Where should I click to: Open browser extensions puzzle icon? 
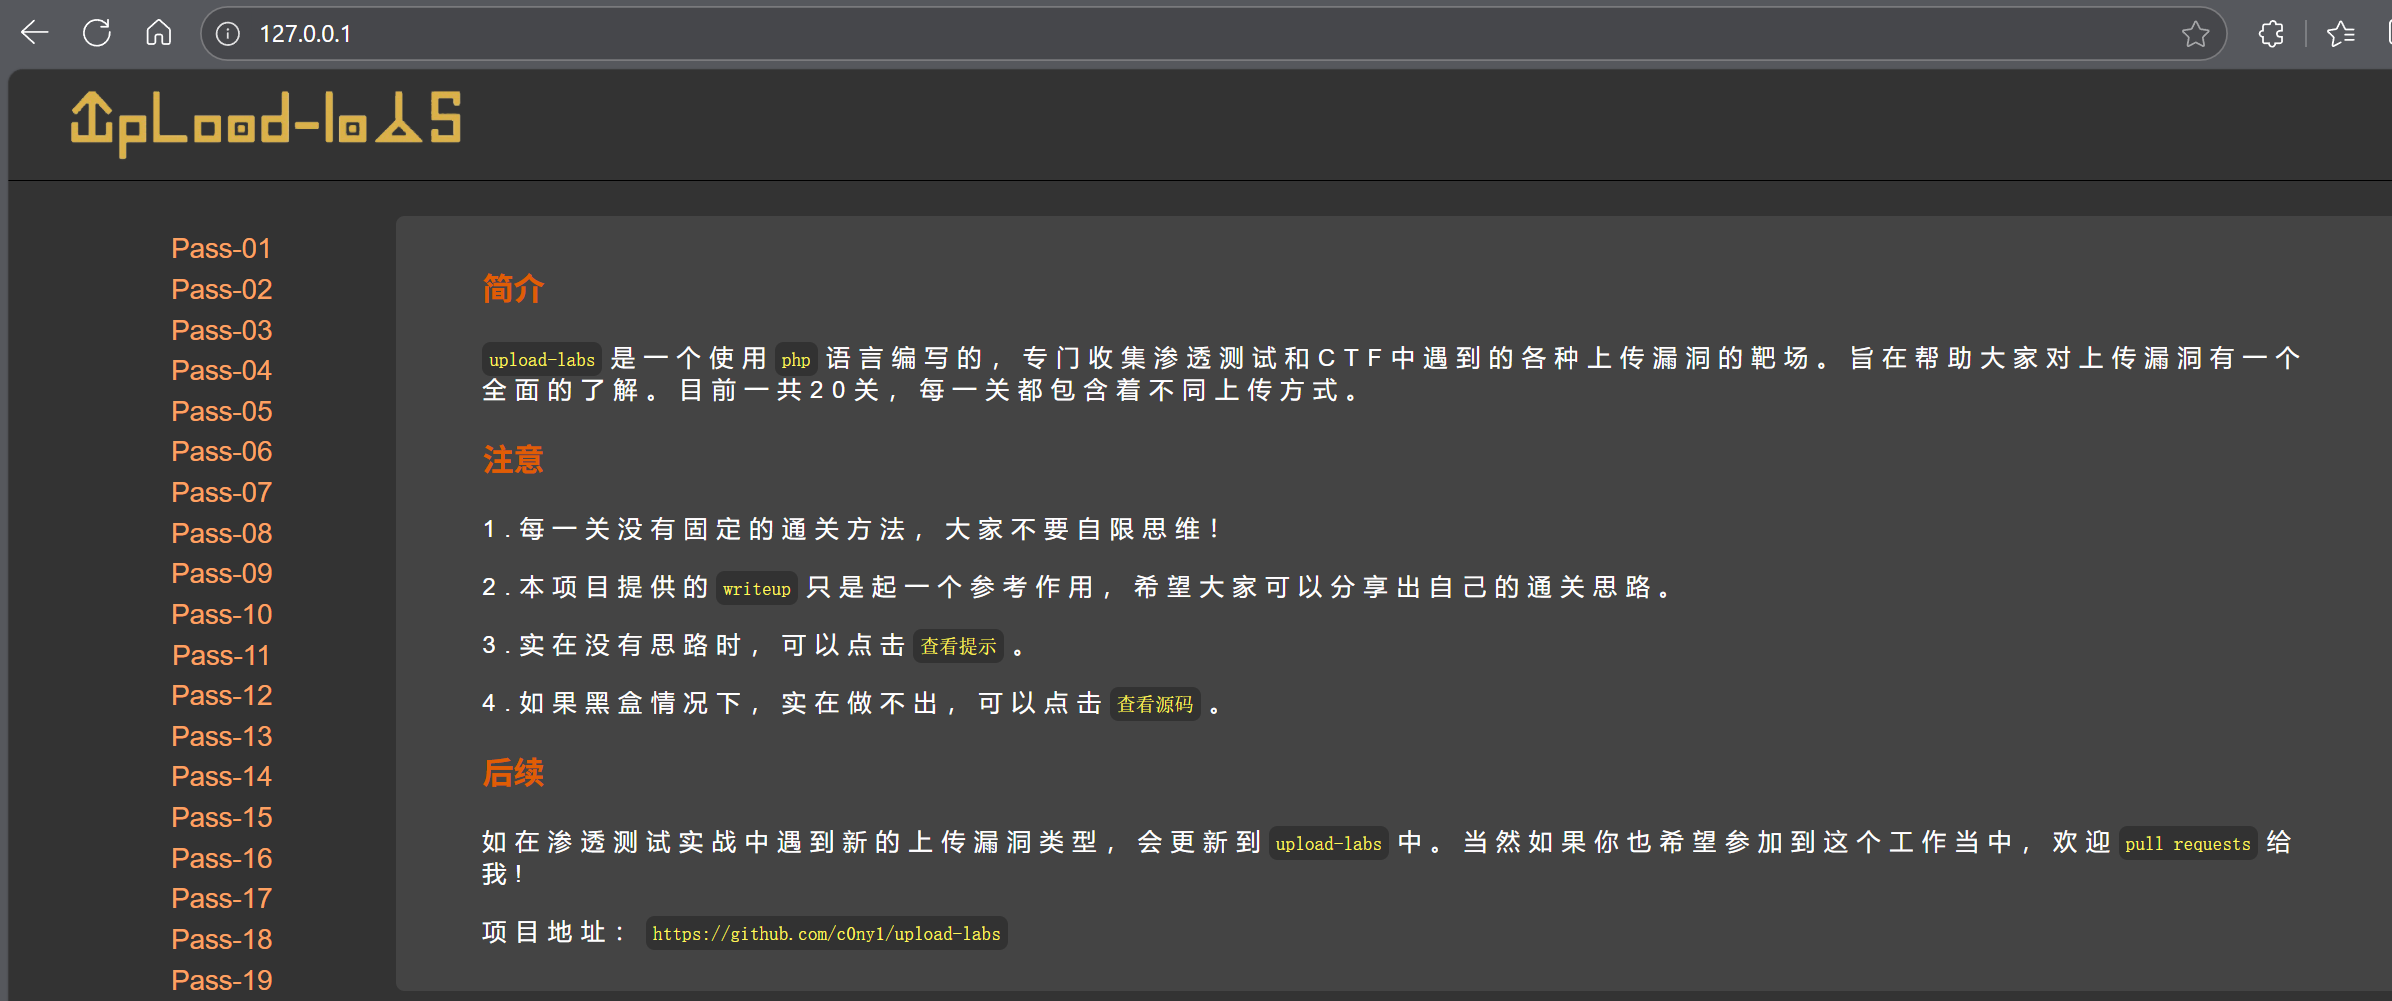2271,34
